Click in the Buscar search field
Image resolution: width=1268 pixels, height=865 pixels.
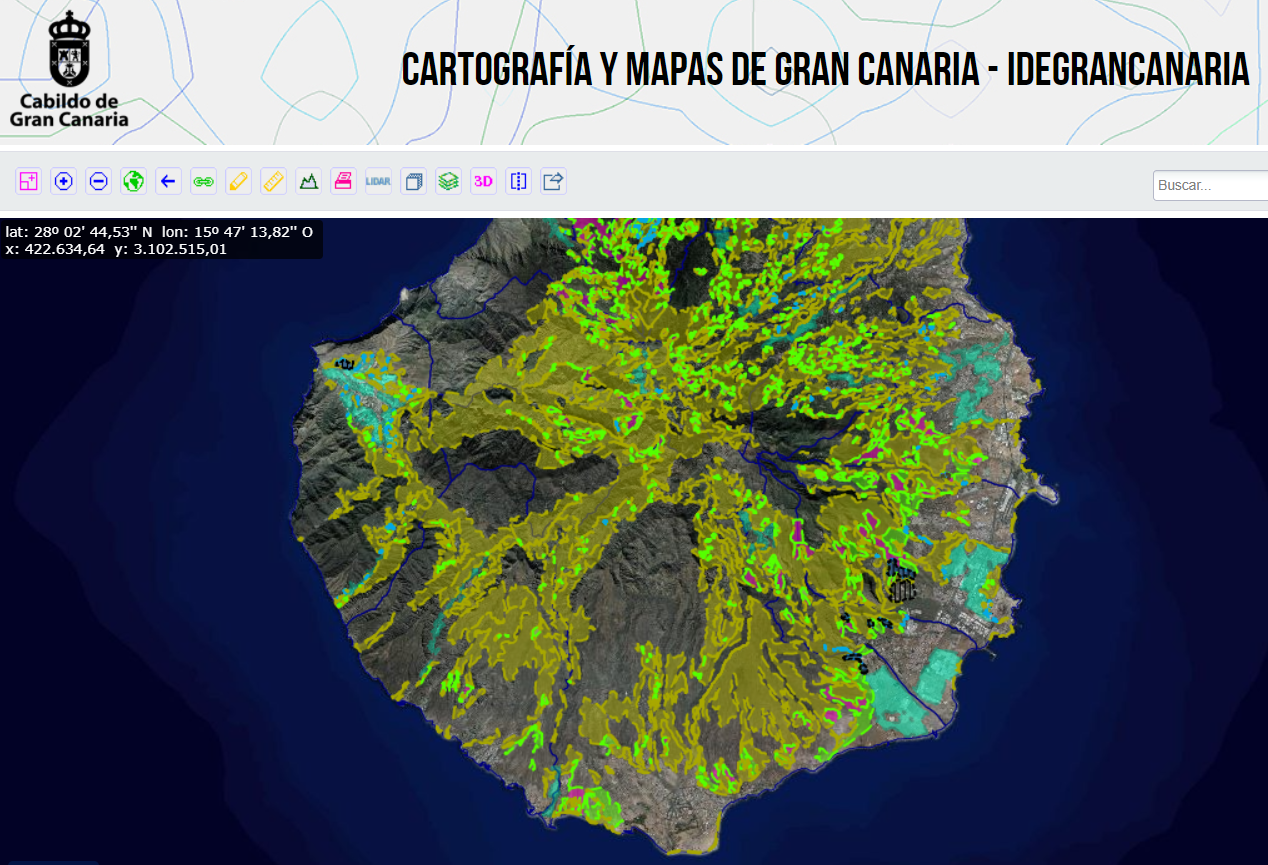click(x=1210, y=186)
